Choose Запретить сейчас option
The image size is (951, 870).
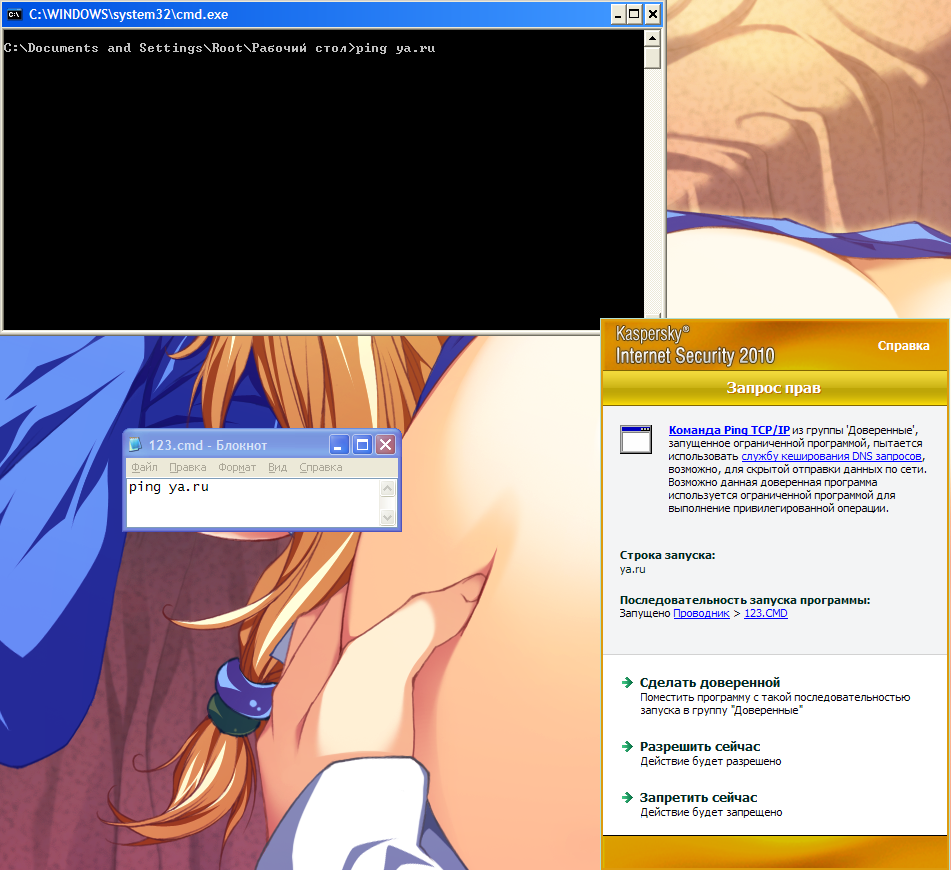pos(698,797)
